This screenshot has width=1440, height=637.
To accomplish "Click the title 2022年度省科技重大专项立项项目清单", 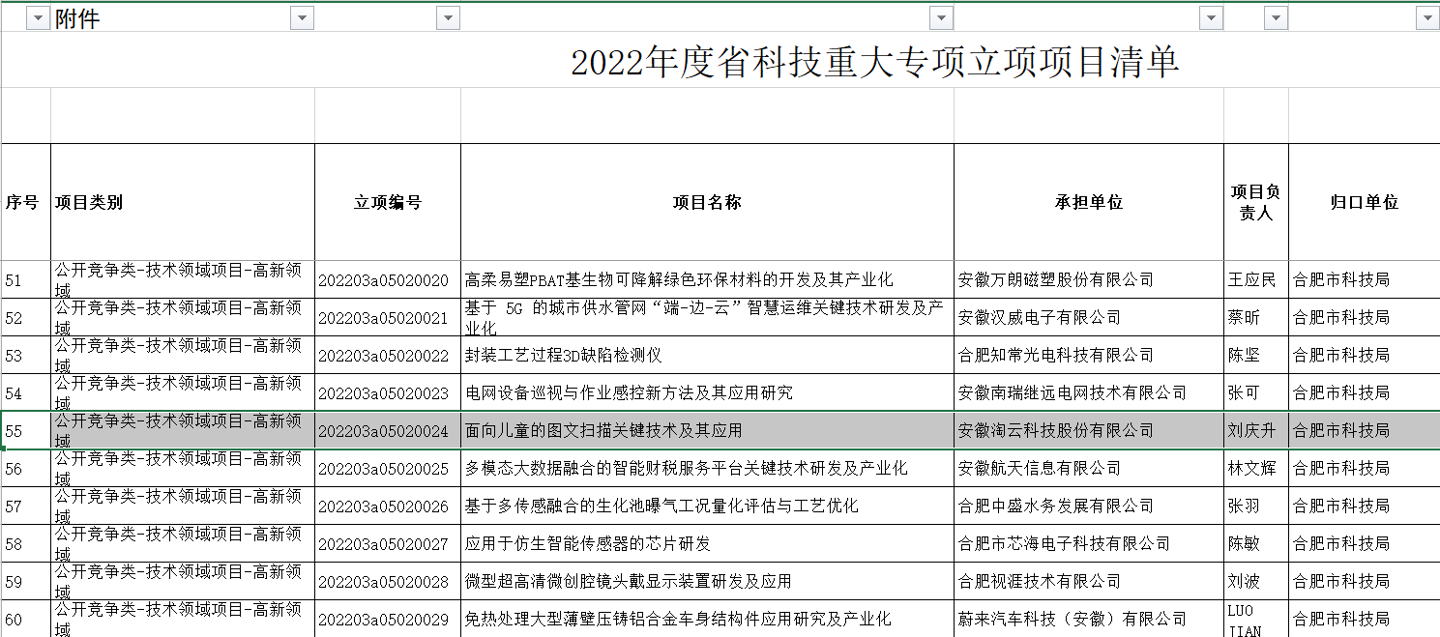I will 874,62.
